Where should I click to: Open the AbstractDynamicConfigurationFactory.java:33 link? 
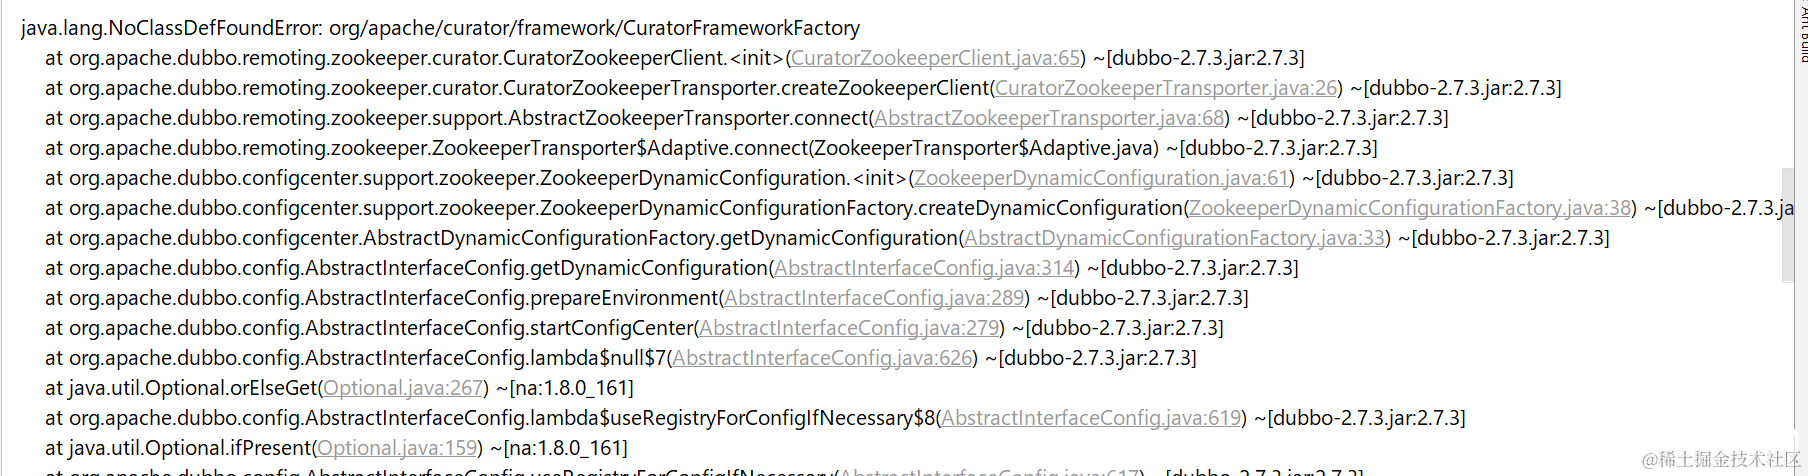[x=1174, y=238]
